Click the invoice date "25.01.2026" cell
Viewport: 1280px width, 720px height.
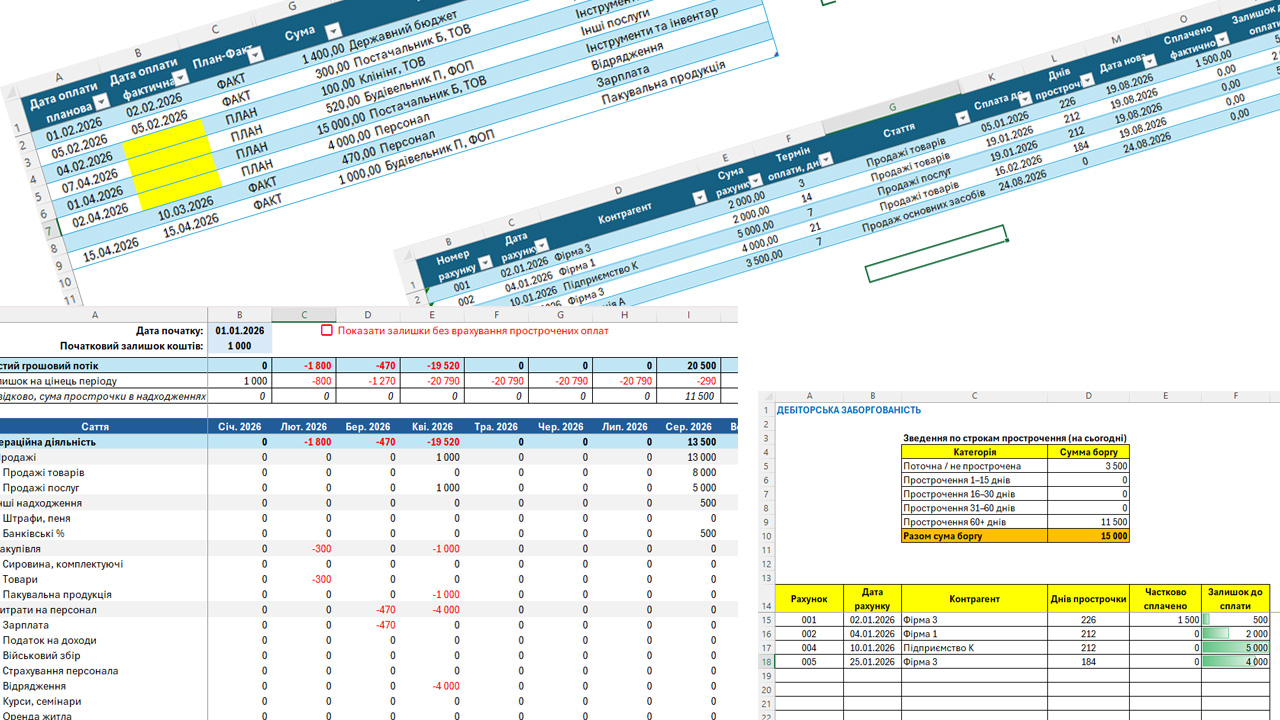[872, 662]
